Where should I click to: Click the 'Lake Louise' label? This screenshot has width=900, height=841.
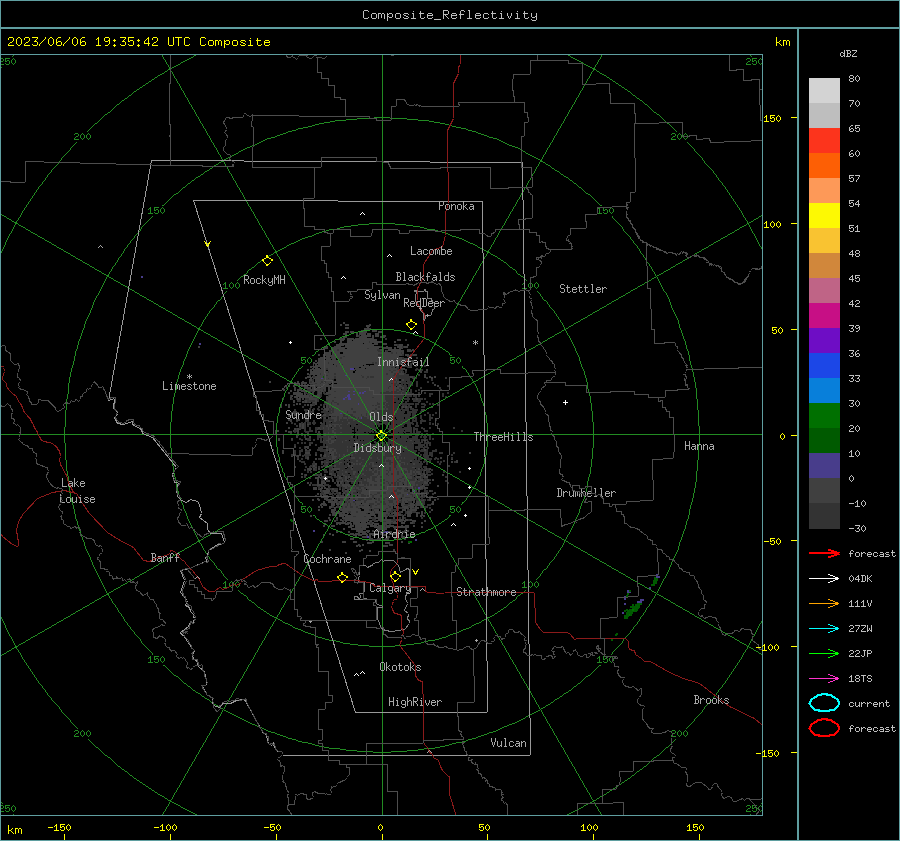click(x=77, y=491)
